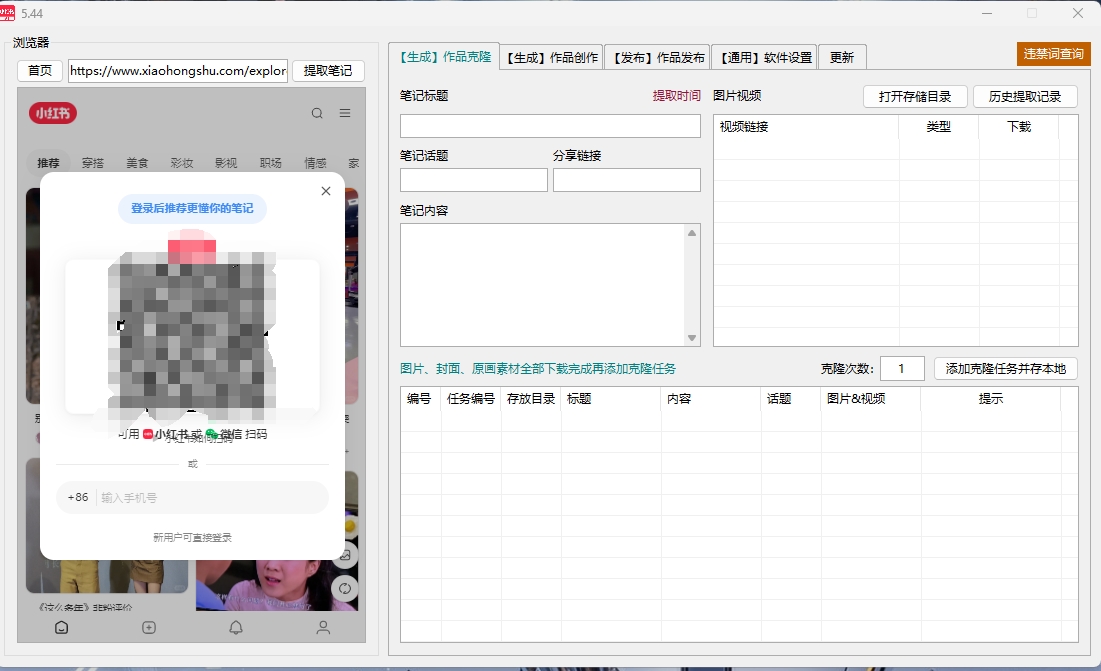Select the 情感 category in 小红书

coord(315,163)
